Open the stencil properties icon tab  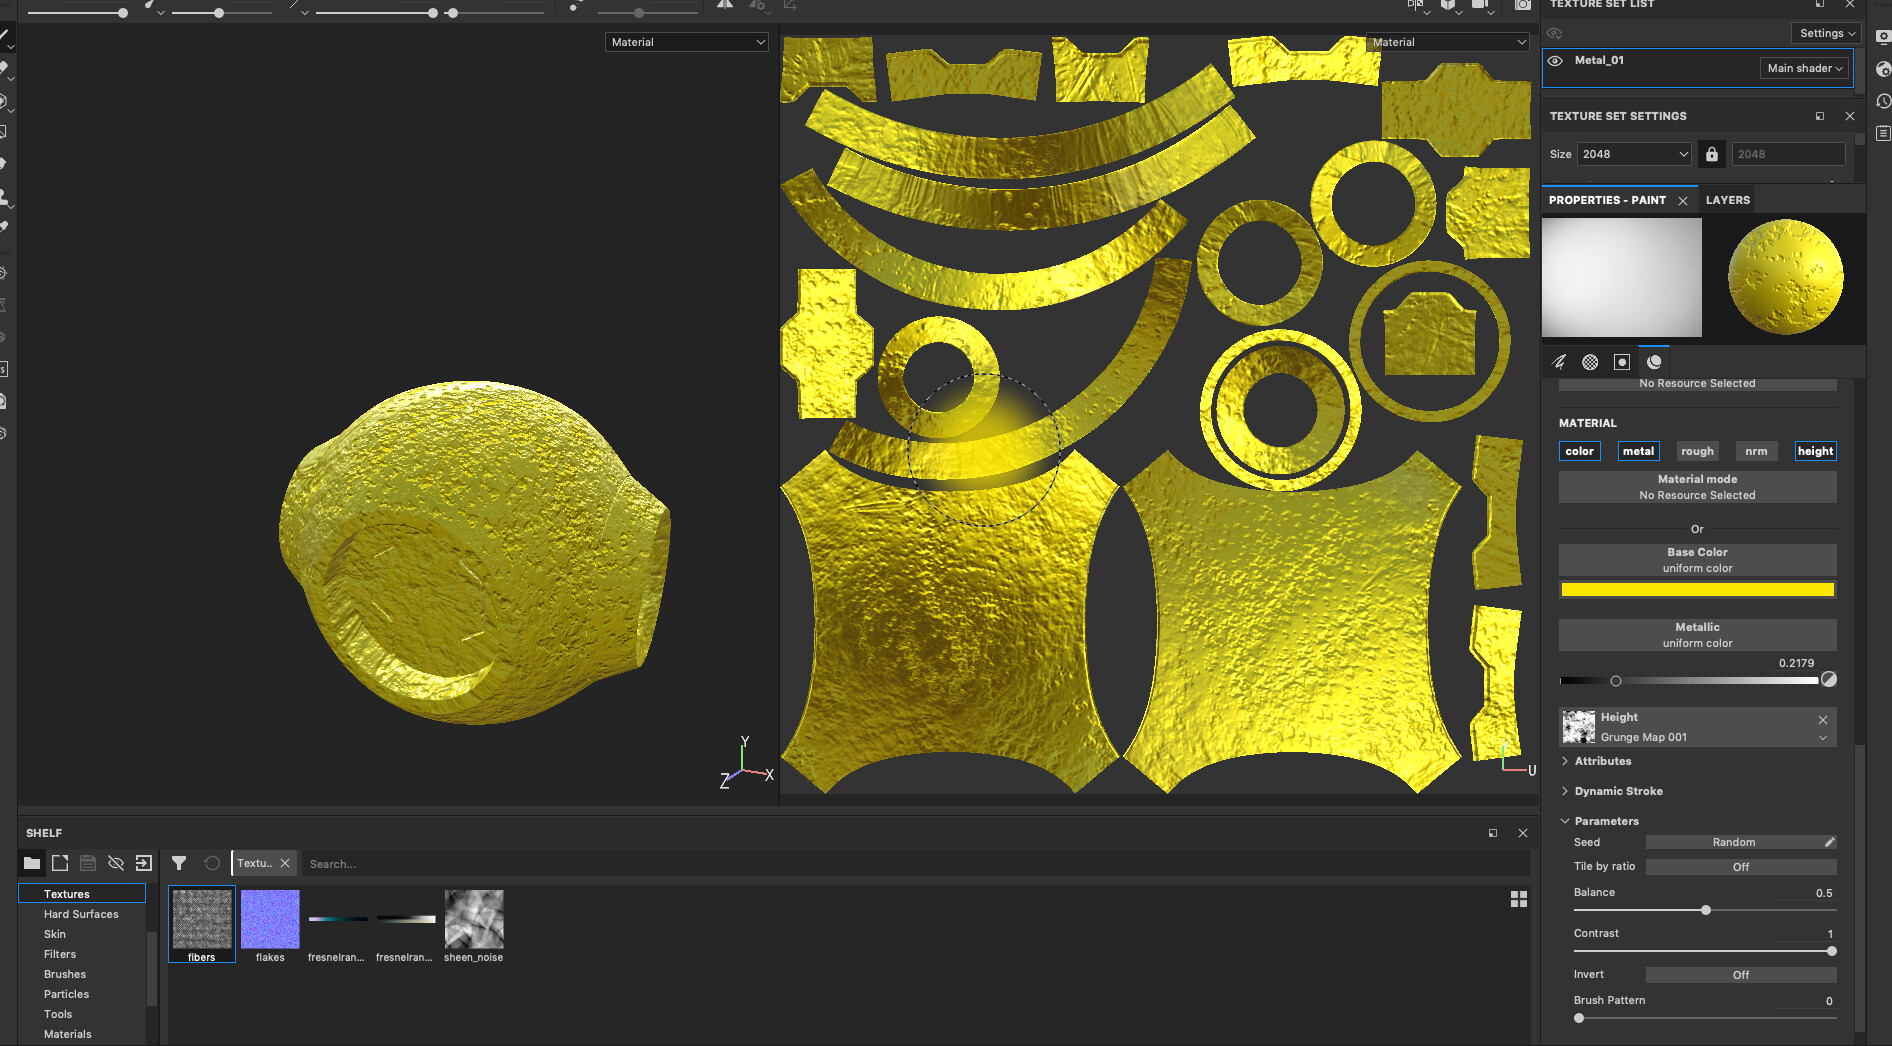1622,362
